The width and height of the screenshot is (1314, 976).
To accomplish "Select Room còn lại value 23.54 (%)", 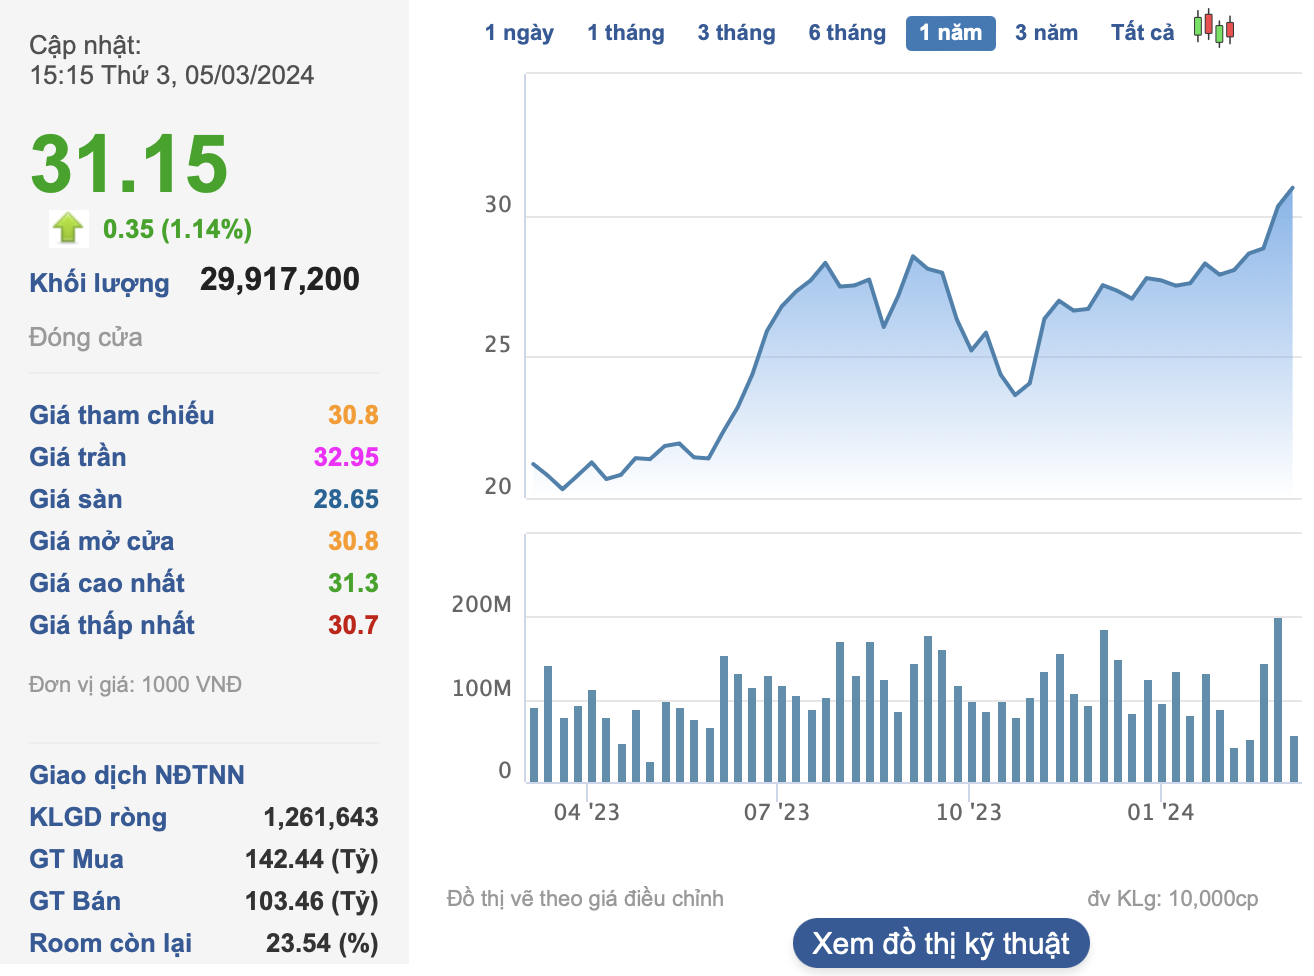I will coord(322,943).
